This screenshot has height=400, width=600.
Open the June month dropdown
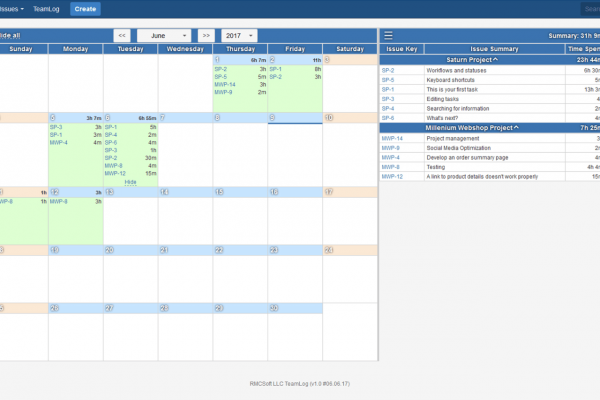tap(164, 36)
